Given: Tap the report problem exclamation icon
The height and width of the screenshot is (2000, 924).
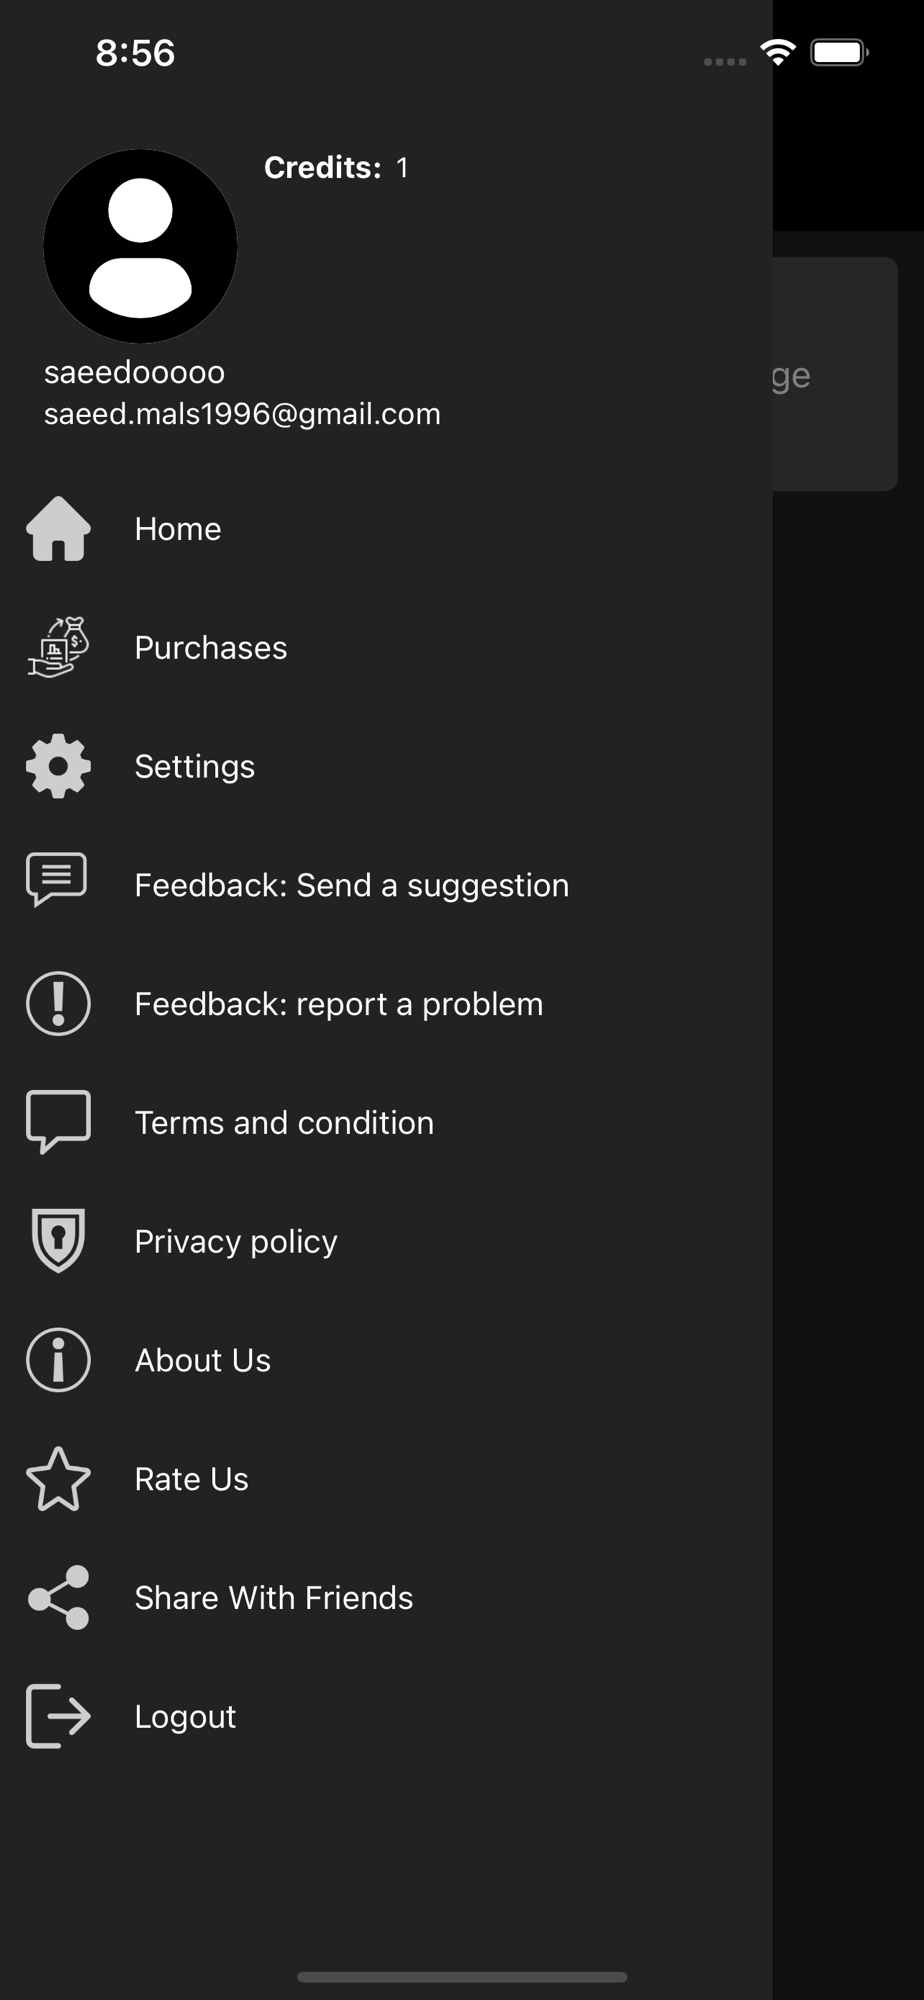Looking at the screenshot, I should tap(58, 1003).
